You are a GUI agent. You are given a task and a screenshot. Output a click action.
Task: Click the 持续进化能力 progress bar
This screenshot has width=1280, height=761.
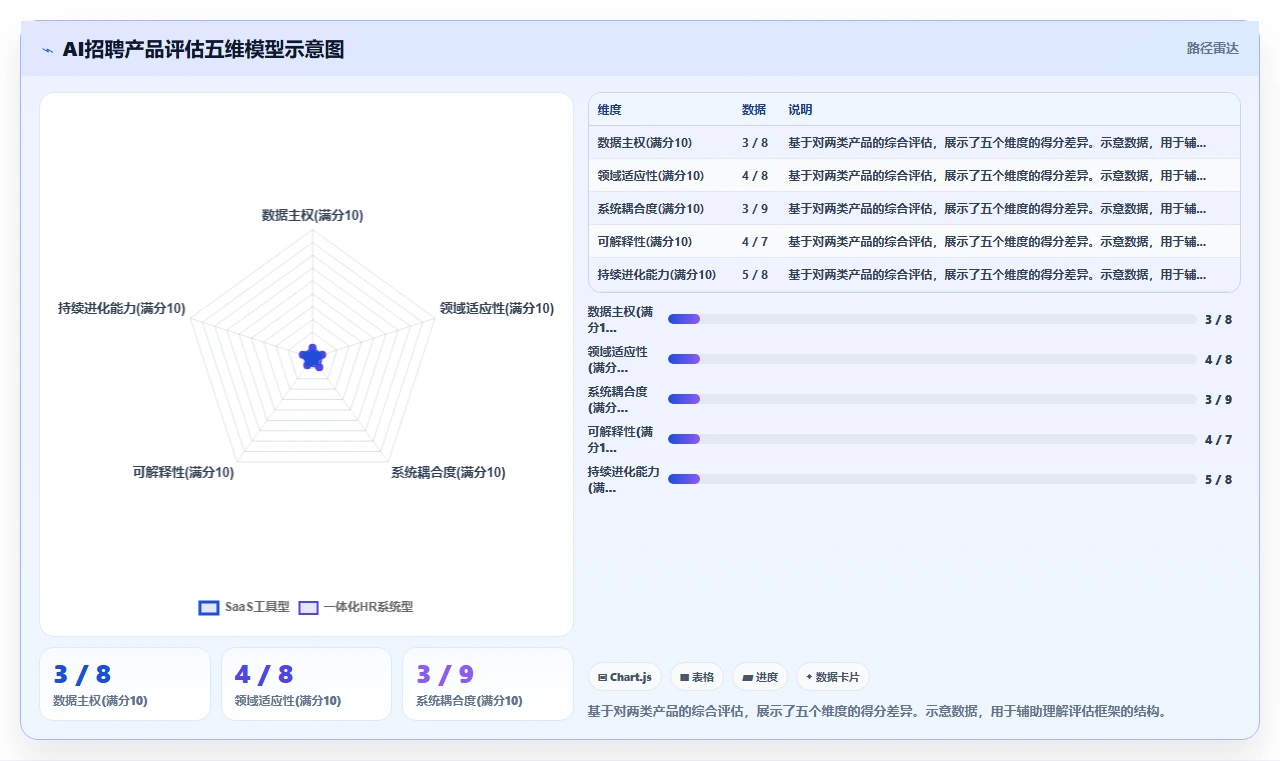932,479
